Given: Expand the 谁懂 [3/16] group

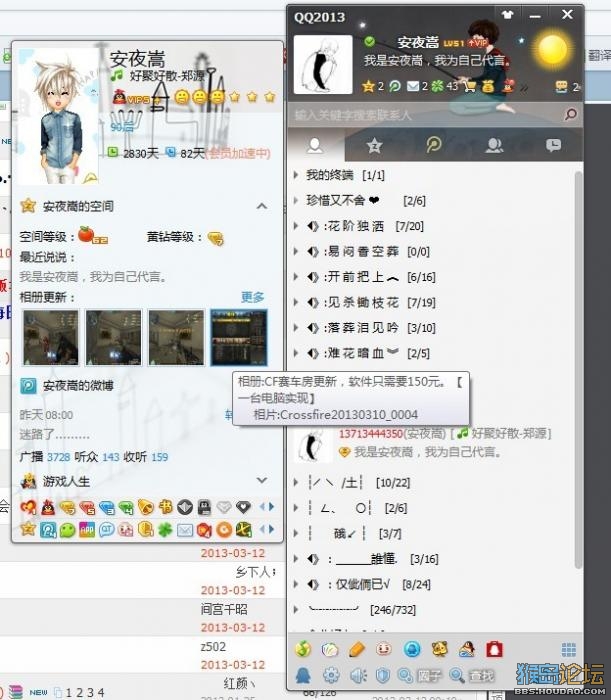Looking at the screenshot, I should click(x=295, y=558).
